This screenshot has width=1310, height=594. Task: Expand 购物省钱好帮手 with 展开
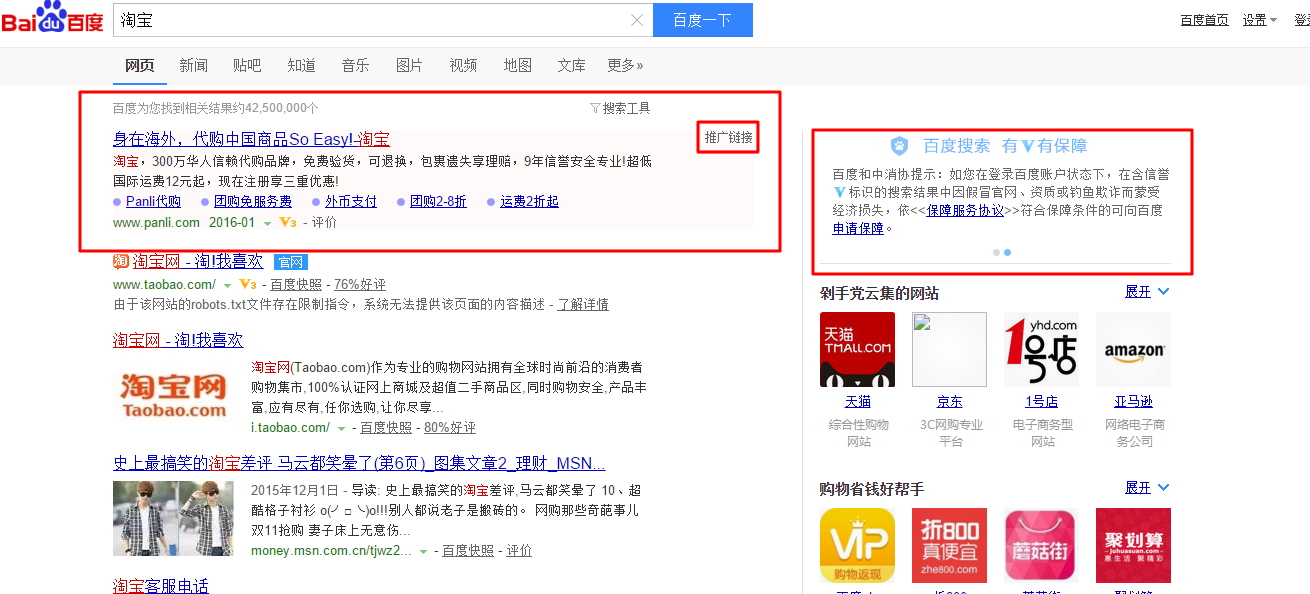pyautogui.click(x=1146, y=488)
